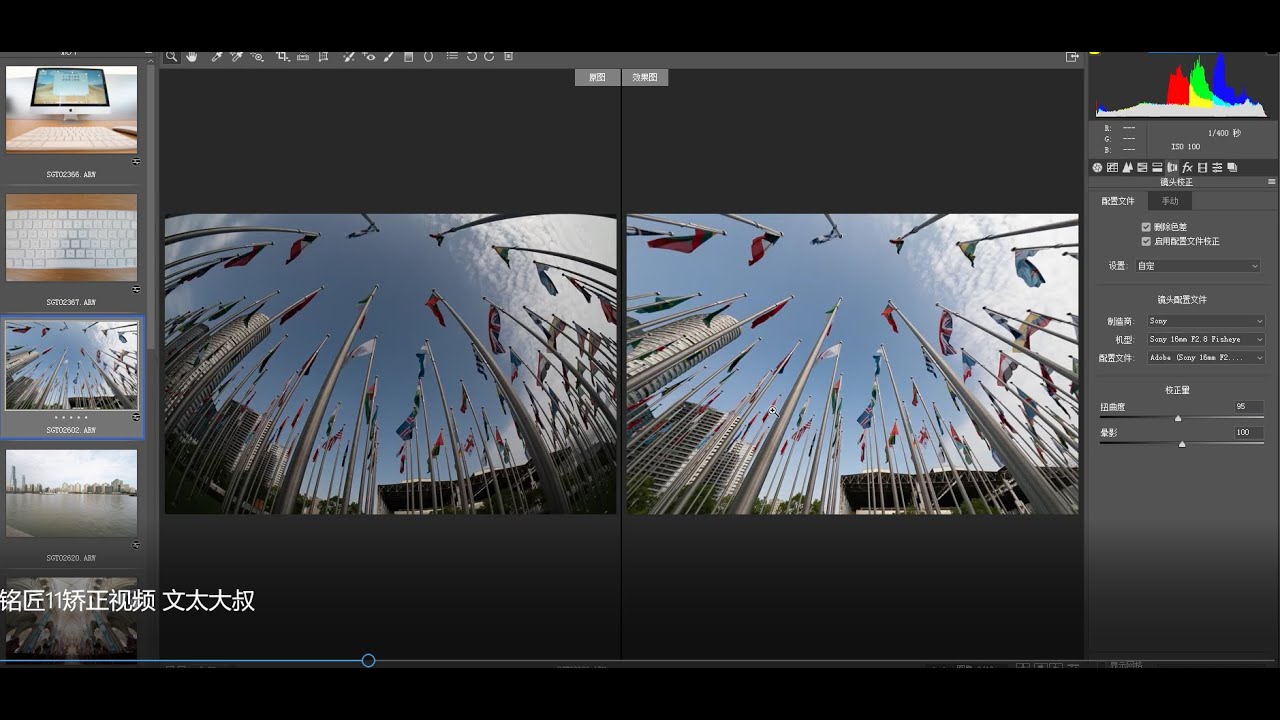Open the Effects fx panel icon

point(1187,167)
